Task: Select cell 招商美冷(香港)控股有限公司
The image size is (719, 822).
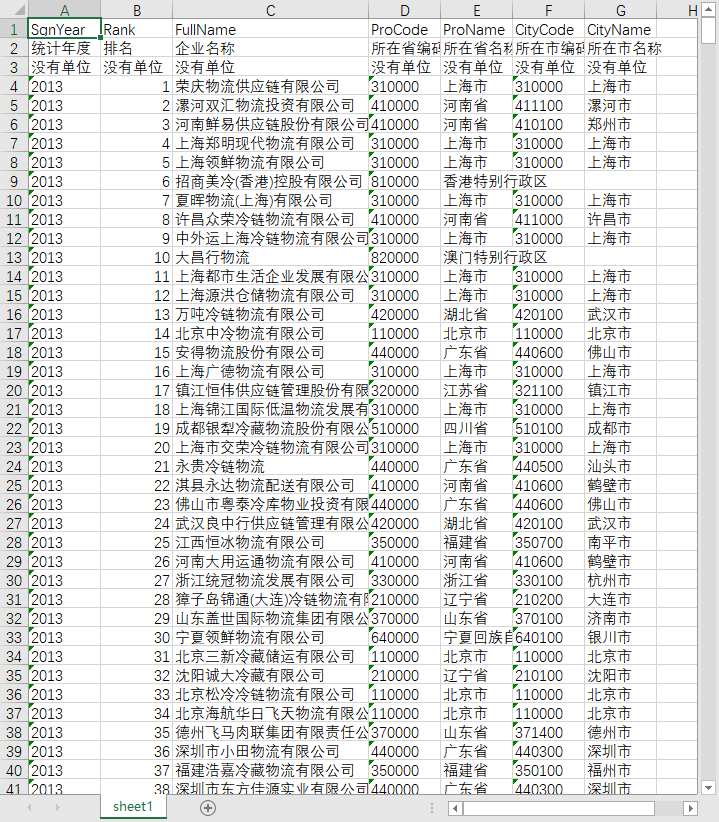Action: point(270,181)
